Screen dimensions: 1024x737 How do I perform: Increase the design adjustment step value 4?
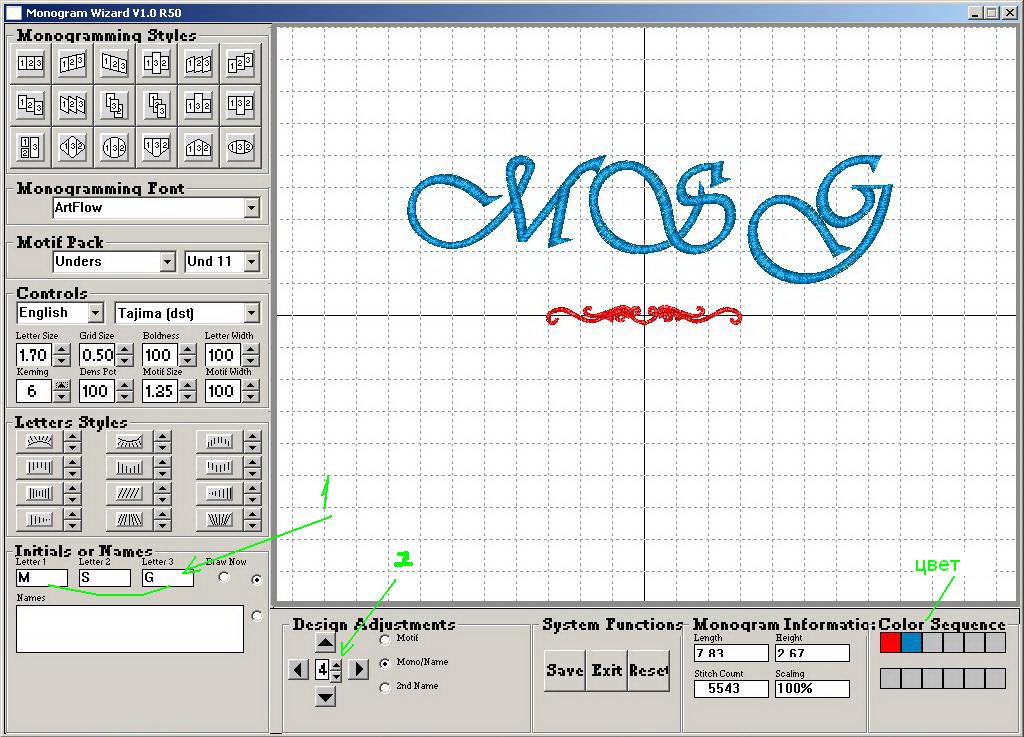[336, 665]
